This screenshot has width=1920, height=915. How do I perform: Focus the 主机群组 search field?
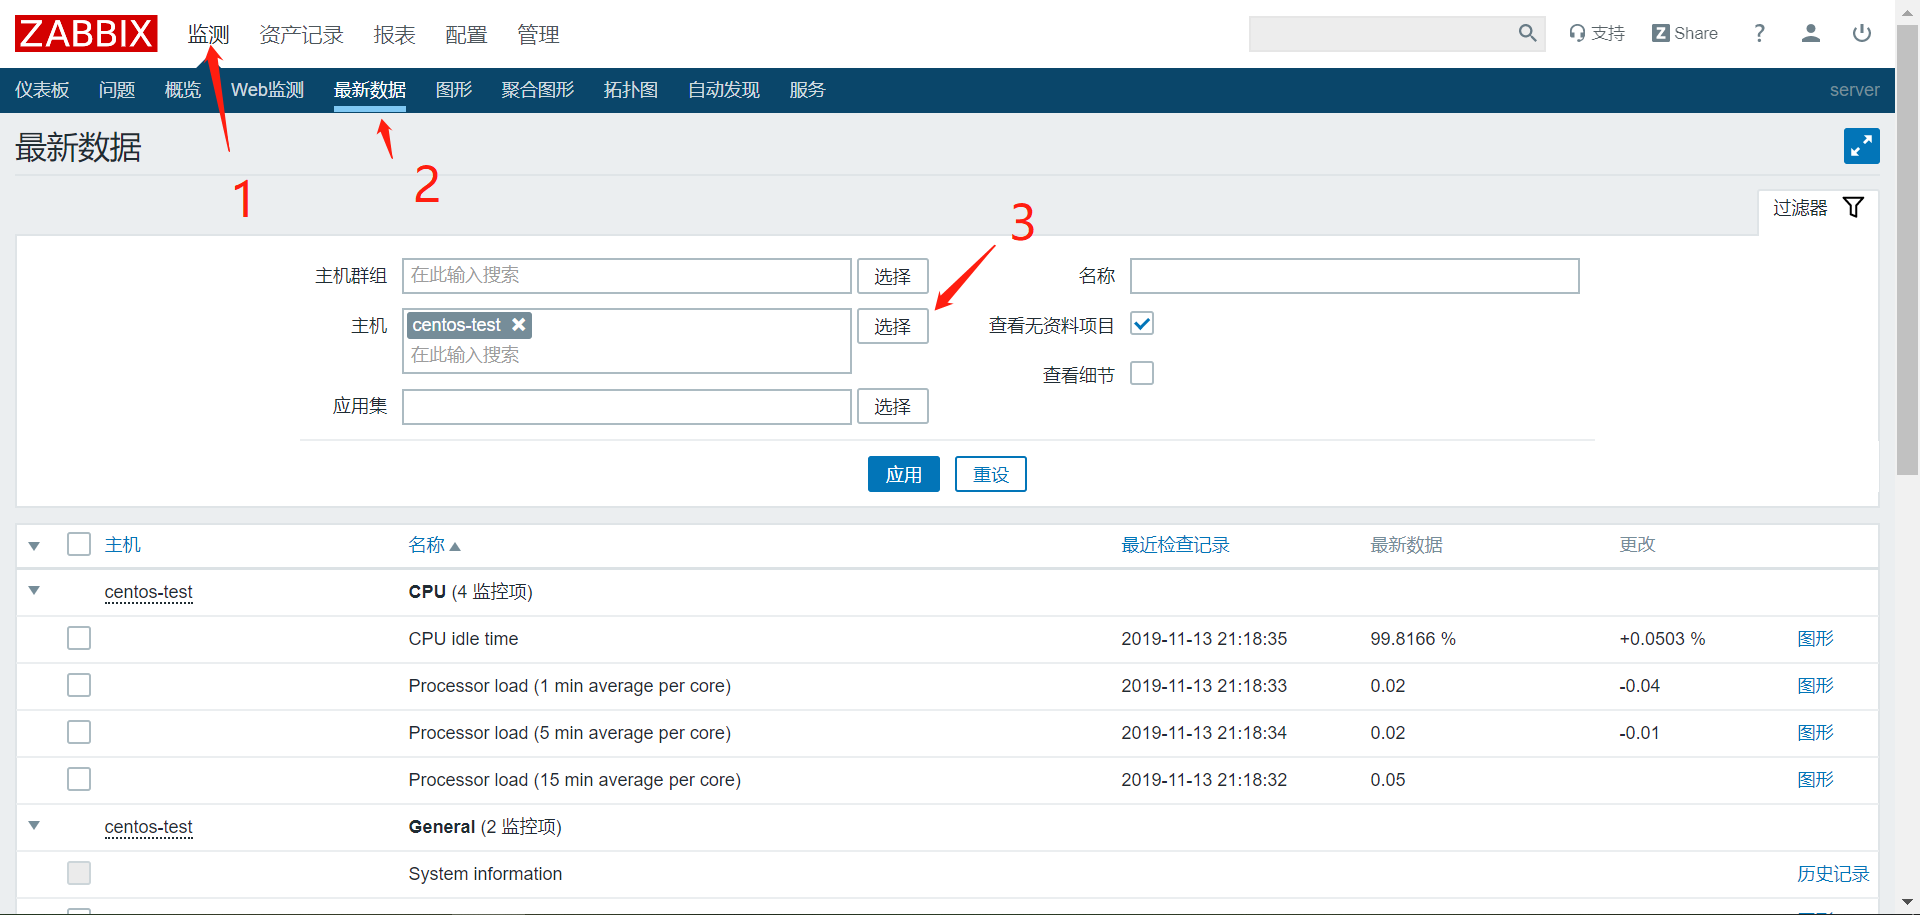pos(627,276)
